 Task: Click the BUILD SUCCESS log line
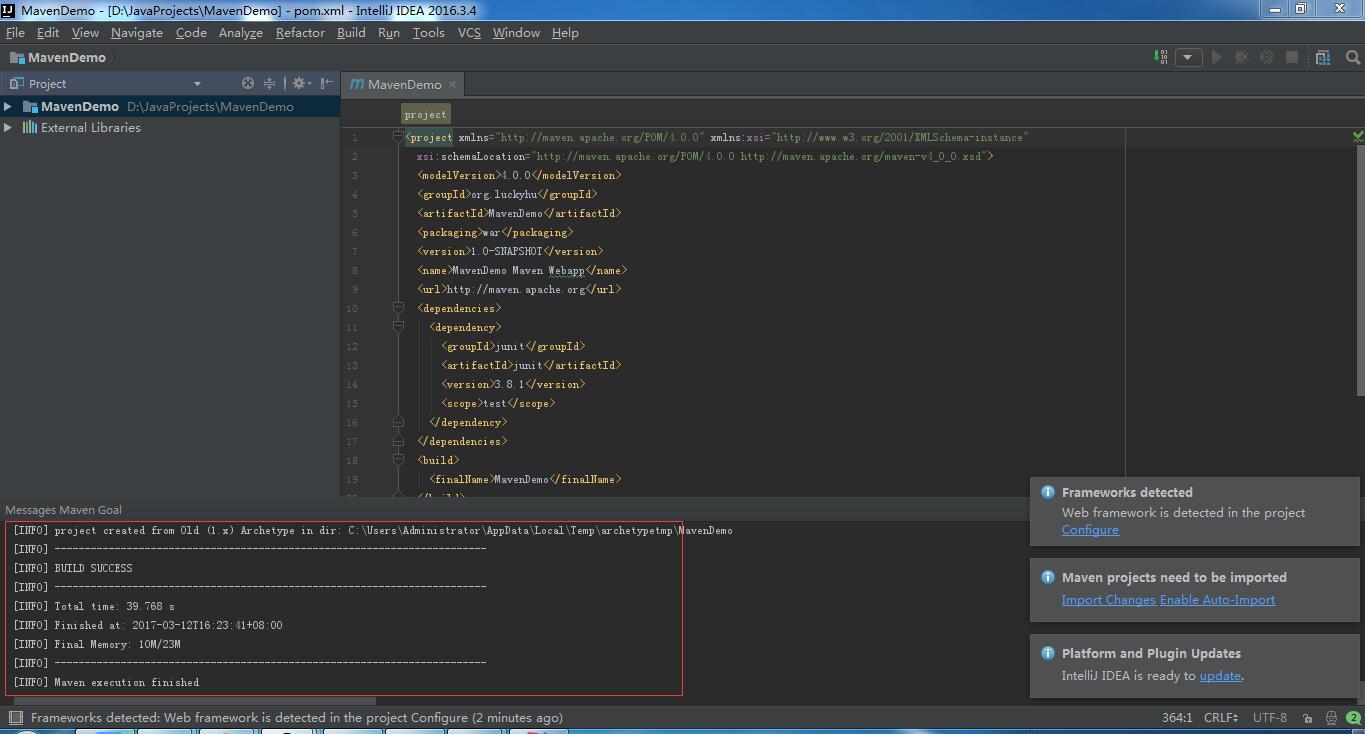[x=72, y=568]
